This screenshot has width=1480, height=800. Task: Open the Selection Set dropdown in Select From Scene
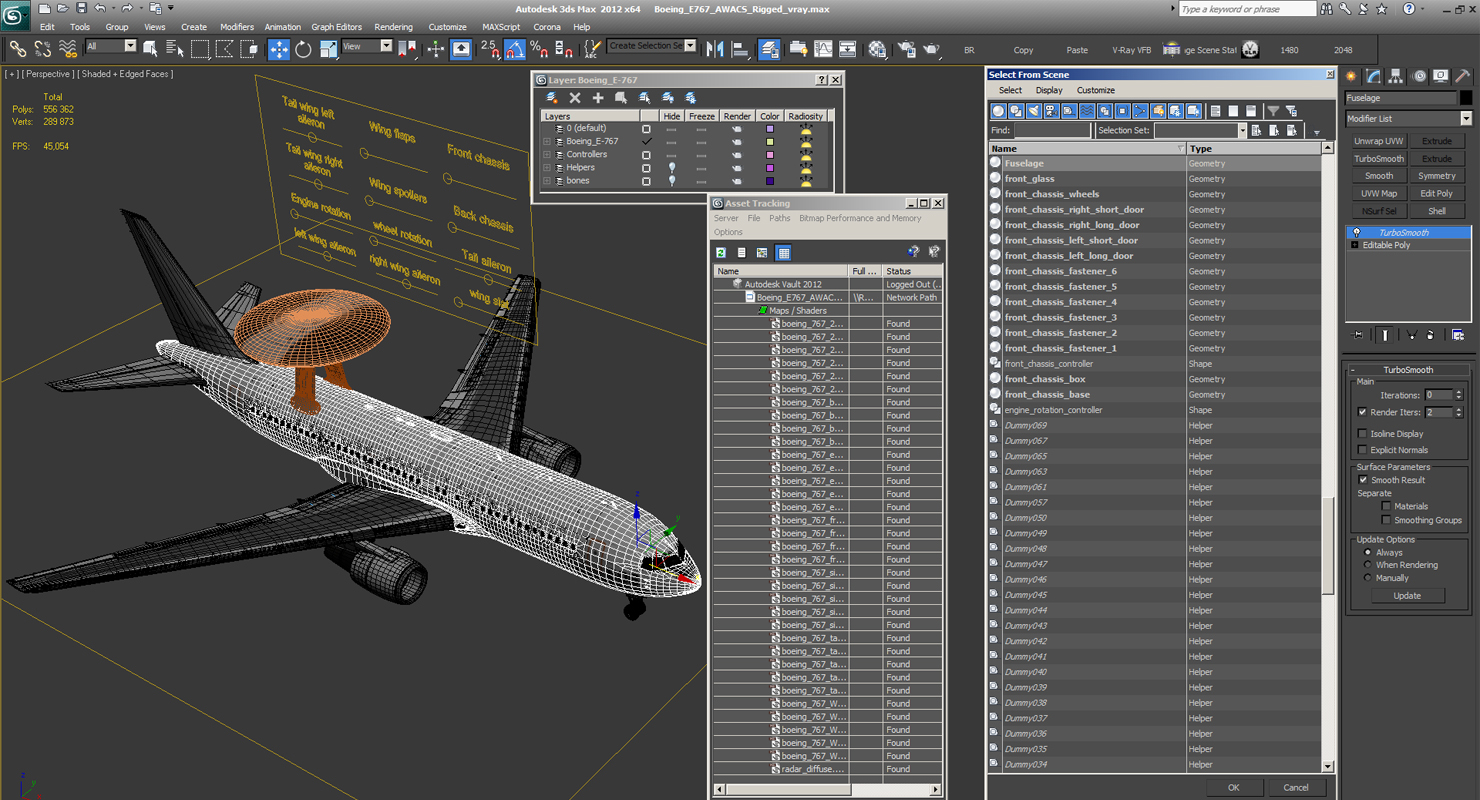click(x=1243, y=131)
